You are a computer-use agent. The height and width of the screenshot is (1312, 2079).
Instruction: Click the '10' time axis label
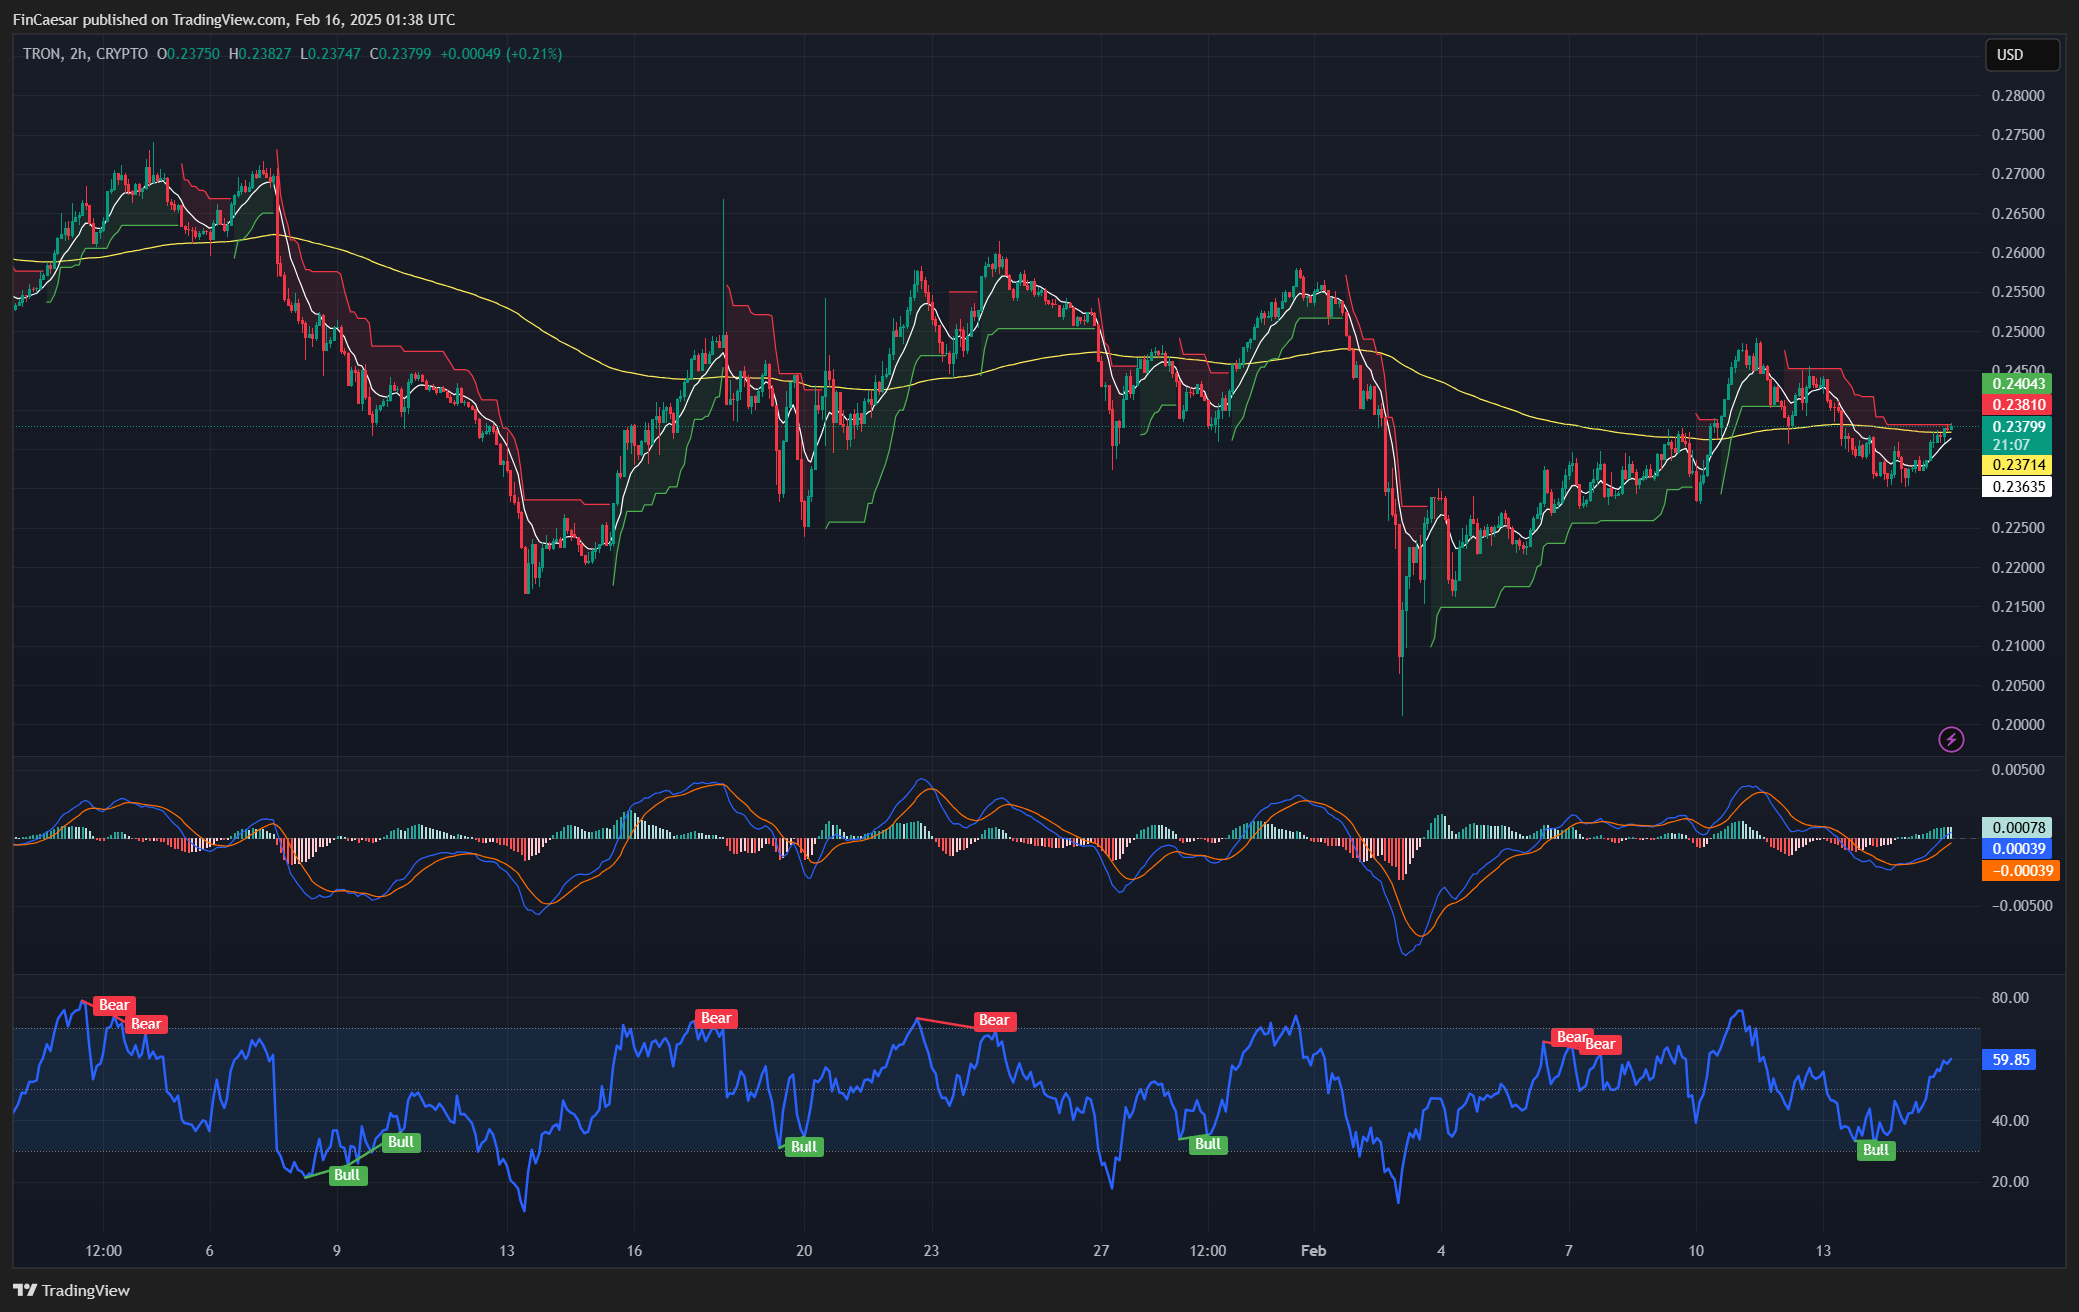[x=1696, y=1251]
